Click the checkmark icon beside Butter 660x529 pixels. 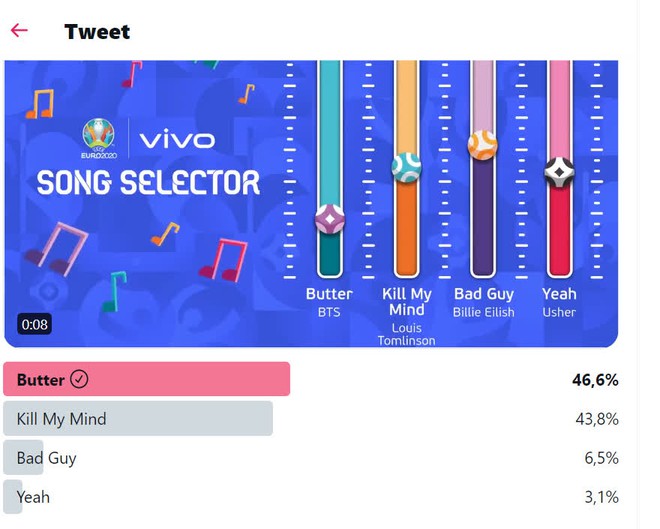tap(80, 380)
